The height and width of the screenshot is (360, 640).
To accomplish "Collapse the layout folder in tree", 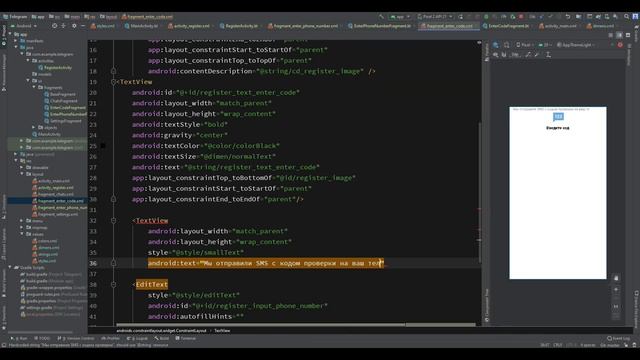I will tap(22, 174).
